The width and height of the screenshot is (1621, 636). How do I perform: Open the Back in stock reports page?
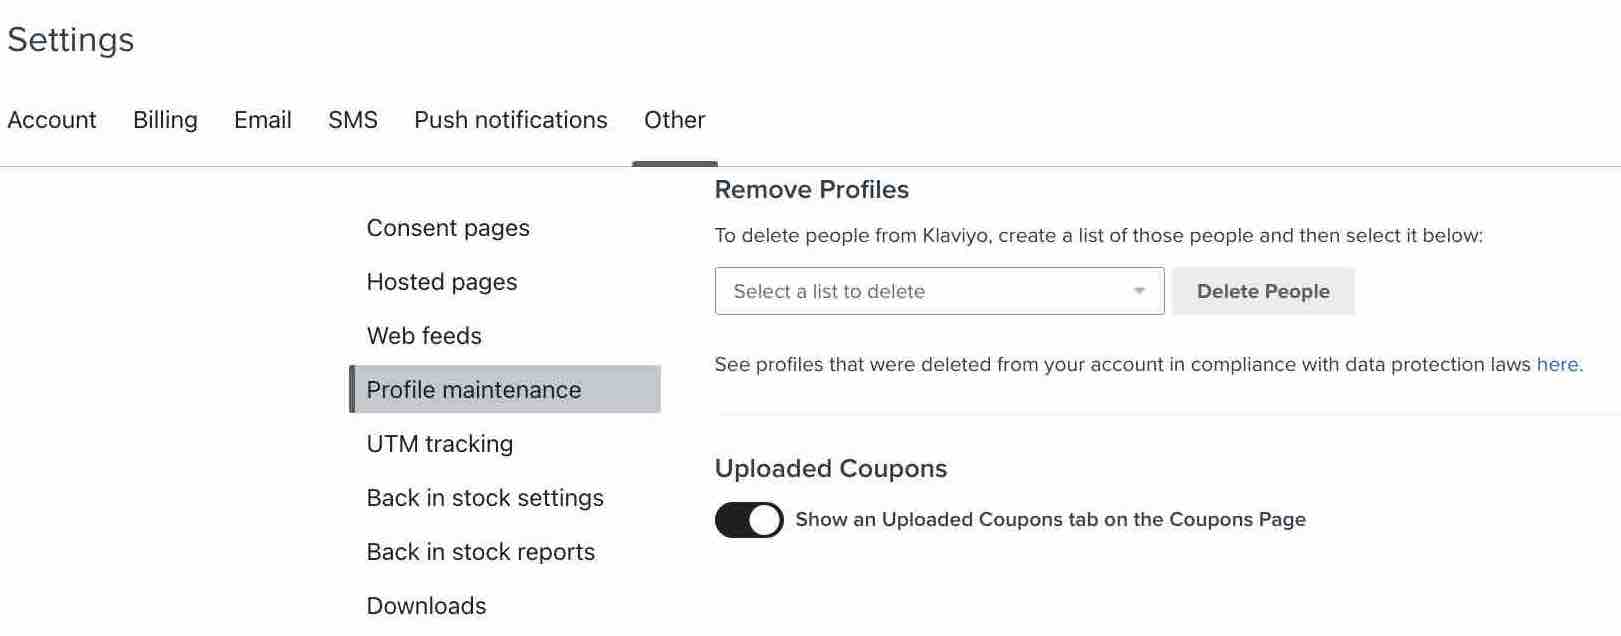coord(481,551)
